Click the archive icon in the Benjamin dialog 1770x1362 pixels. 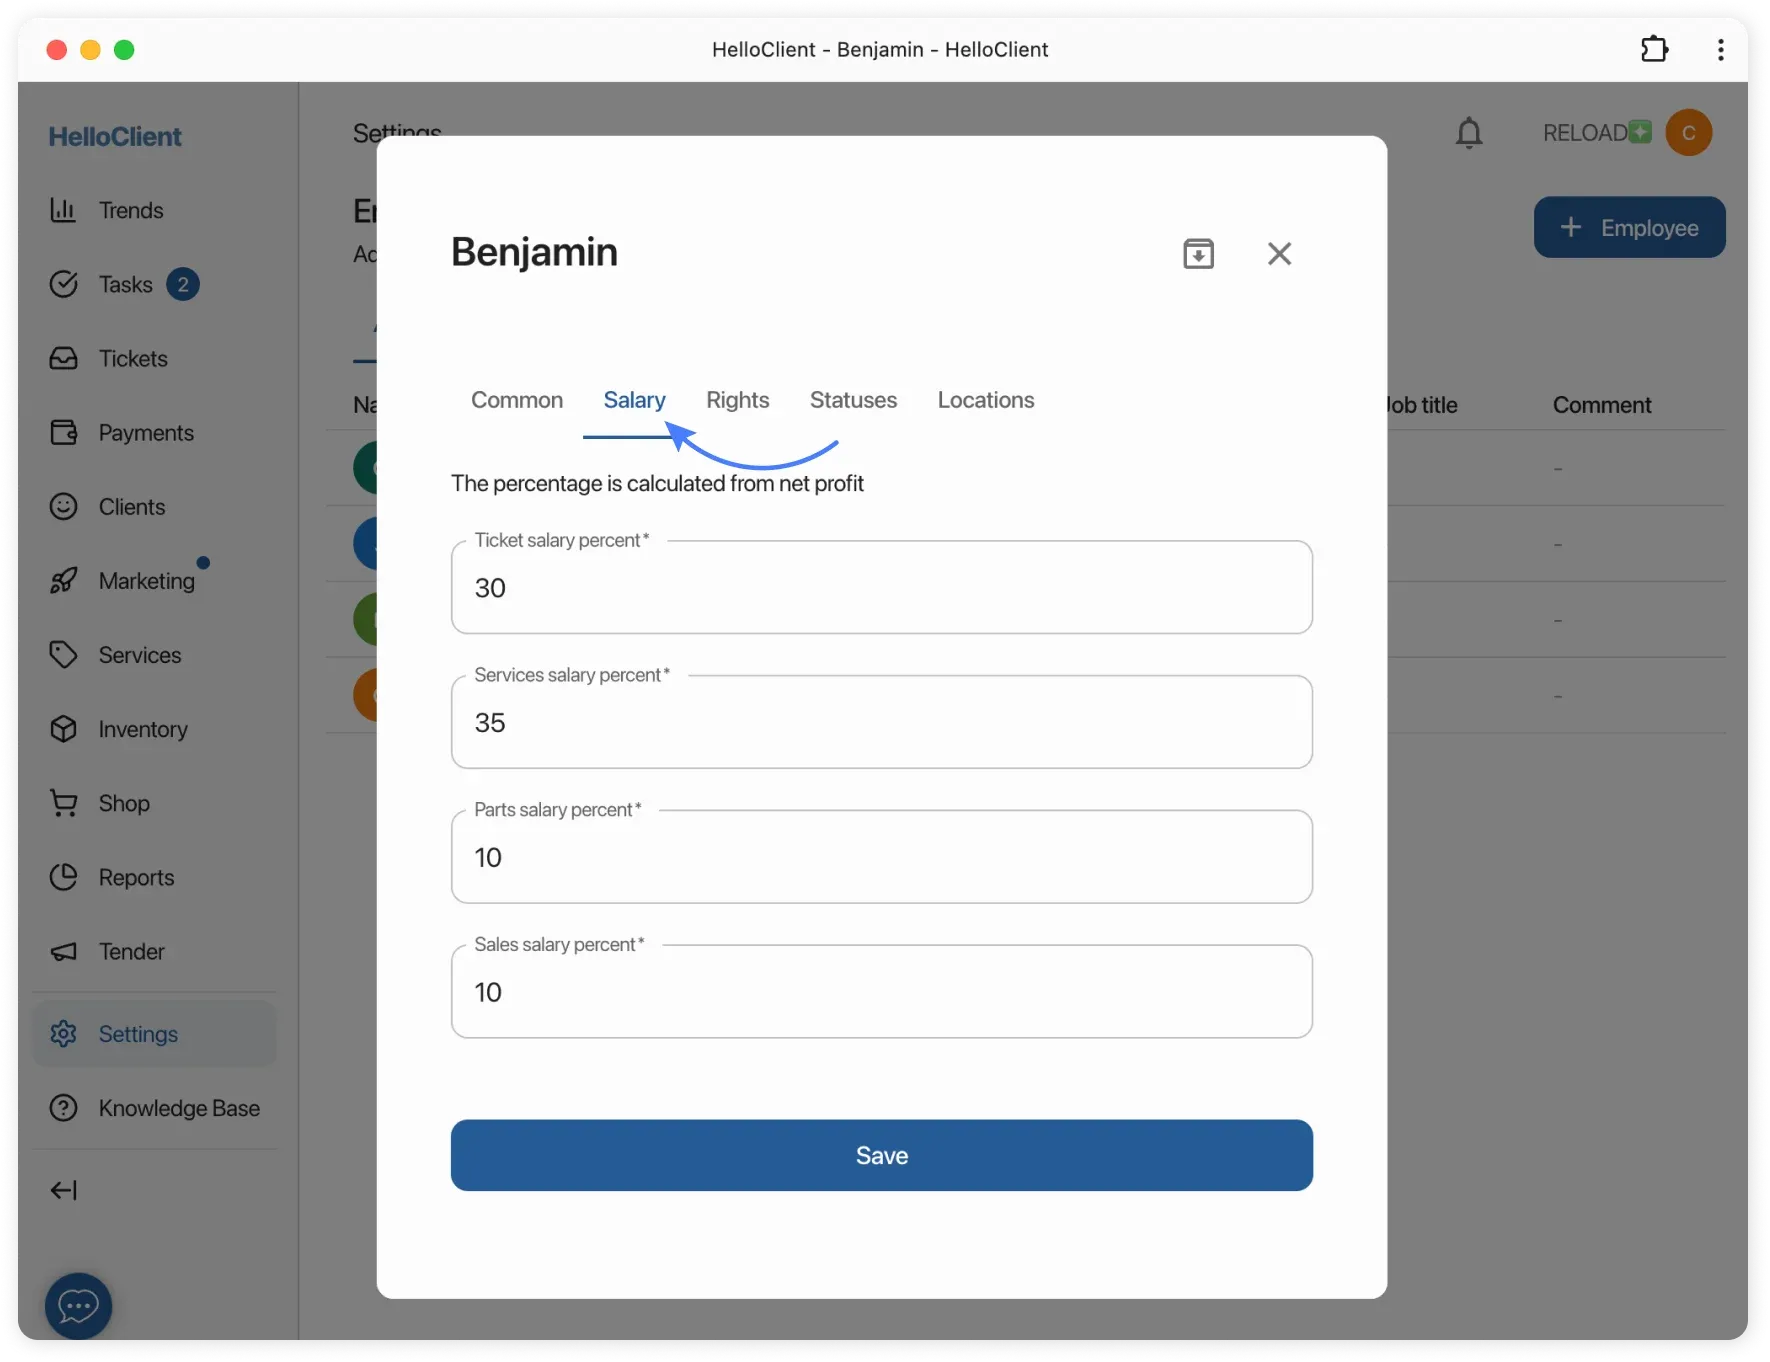pos(1199,253)
